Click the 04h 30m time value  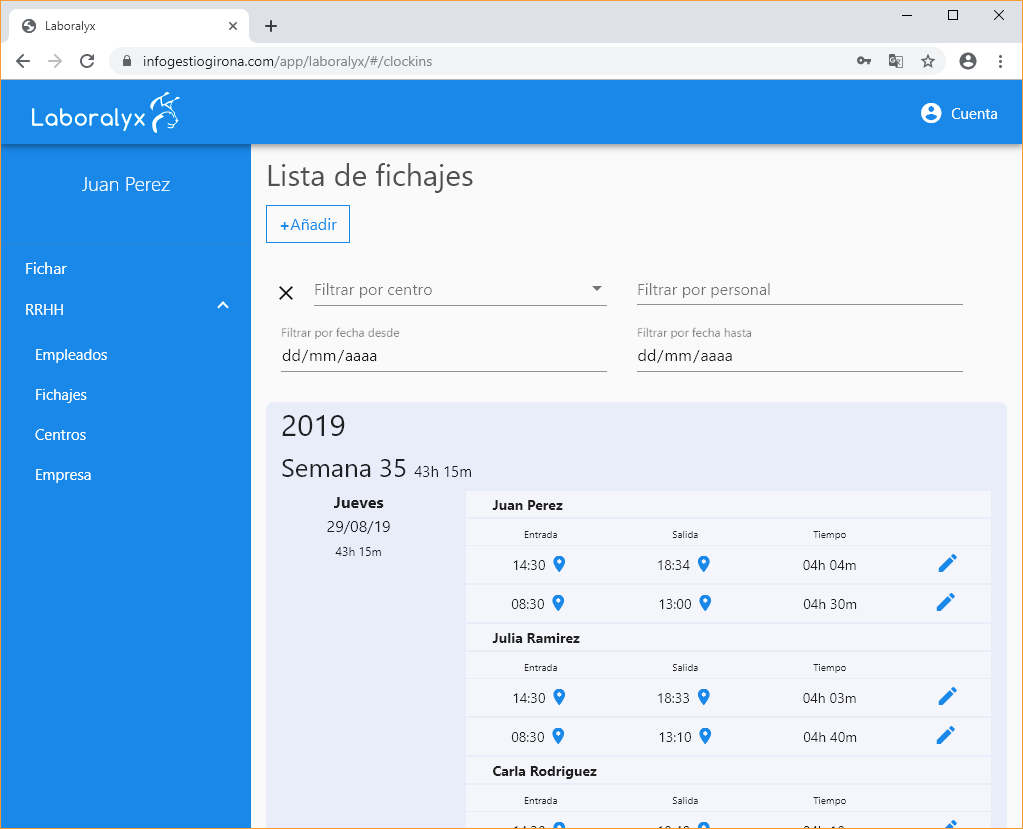pos(830,604)
